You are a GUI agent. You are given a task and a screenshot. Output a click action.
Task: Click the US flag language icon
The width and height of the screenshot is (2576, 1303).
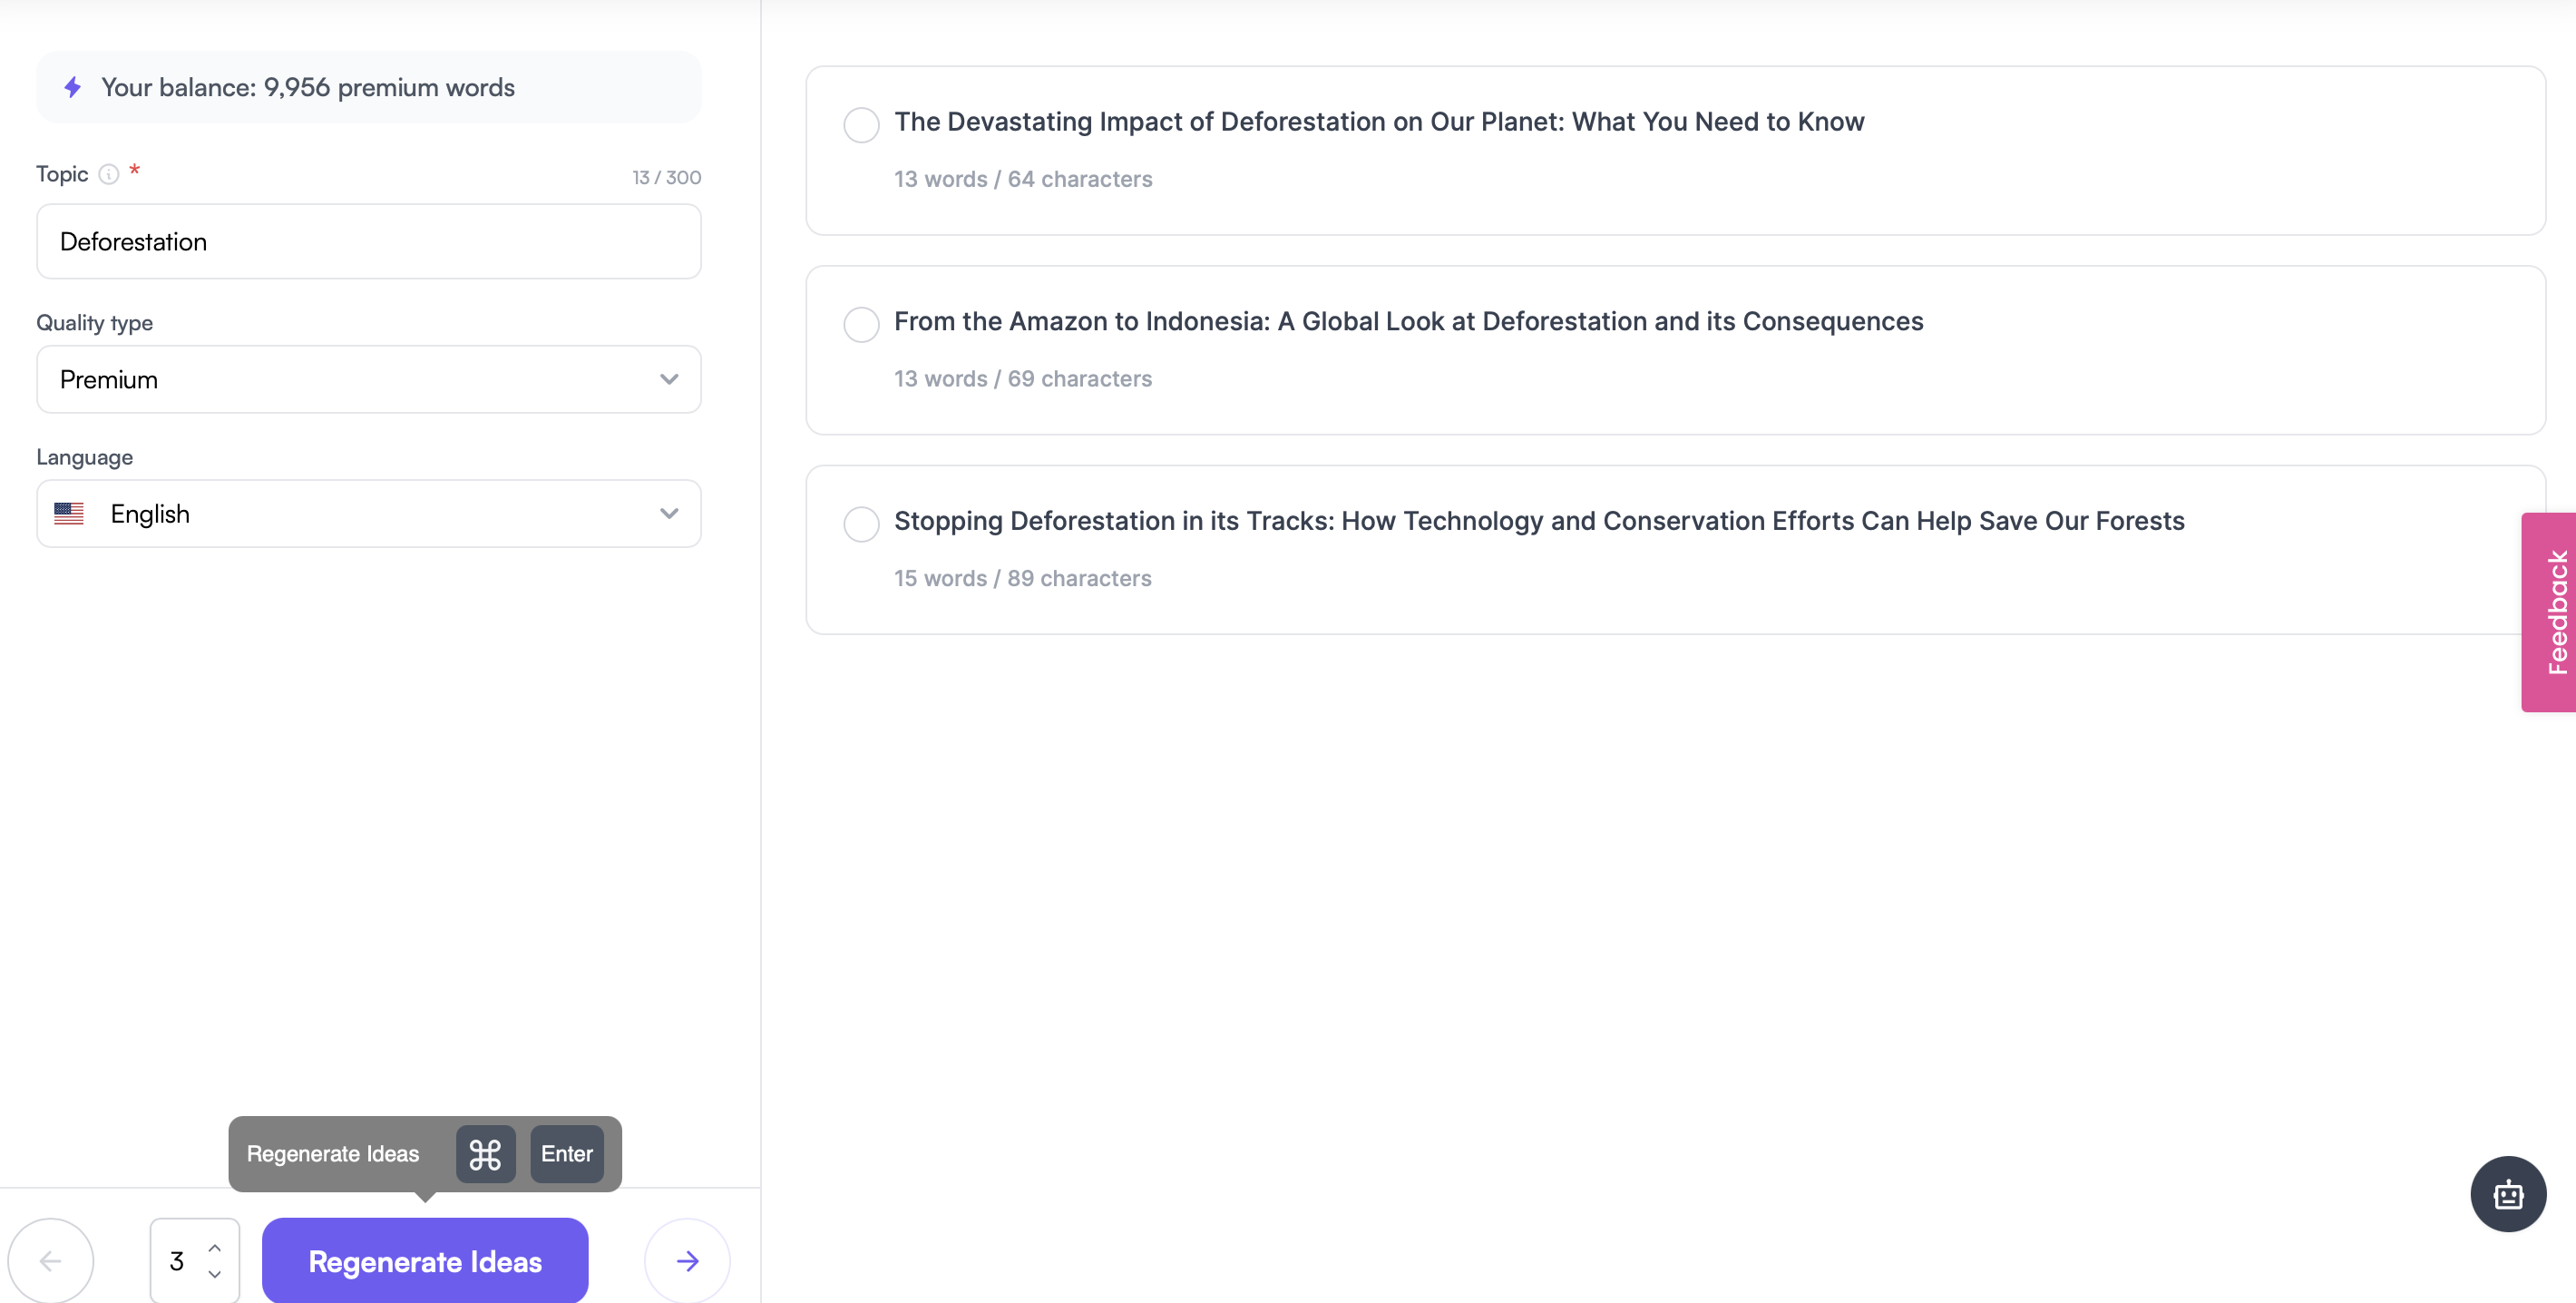(69, 513)
